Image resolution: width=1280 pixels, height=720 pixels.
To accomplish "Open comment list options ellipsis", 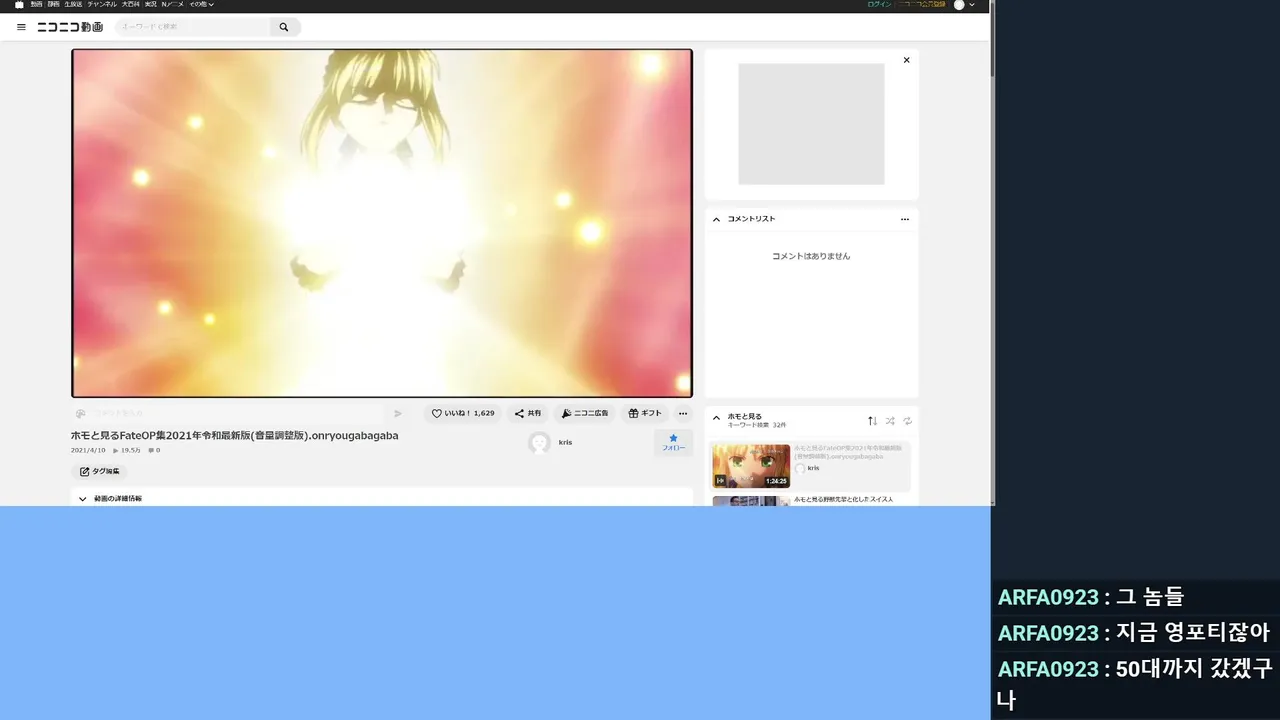I will pyautogui.click(x=905, y=219).
